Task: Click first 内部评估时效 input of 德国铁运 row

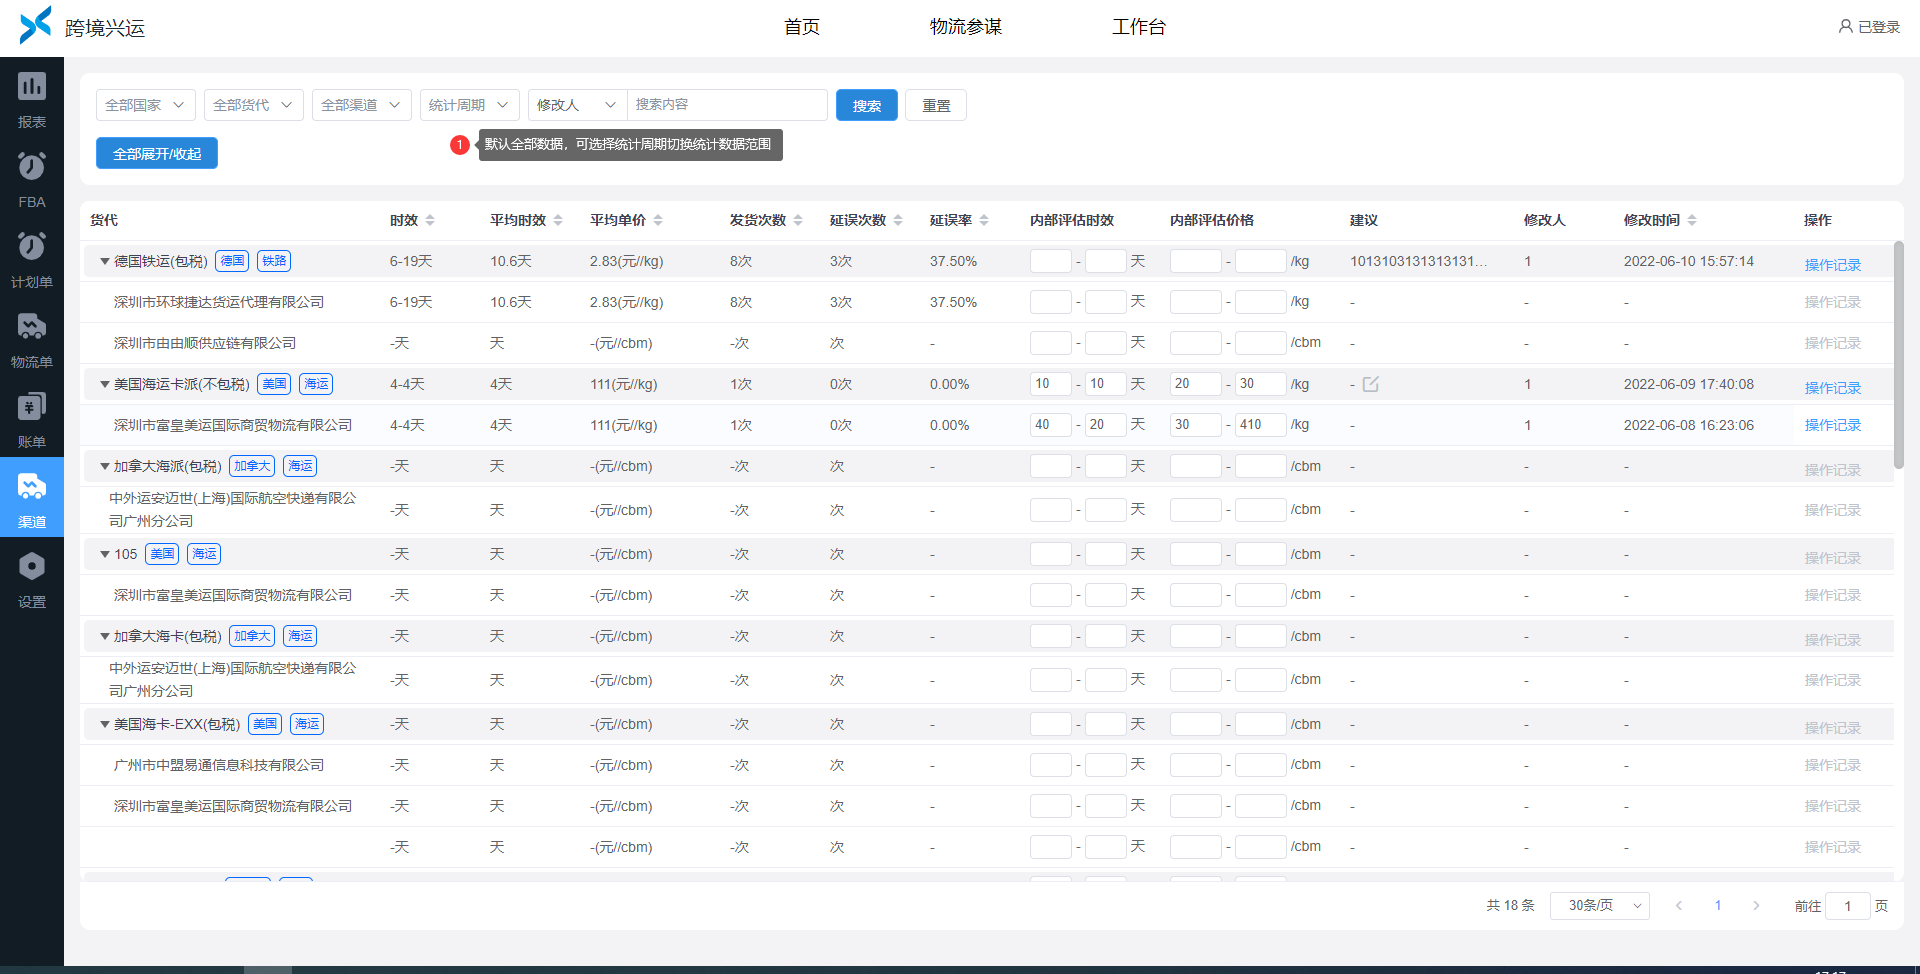Action: pos(1050,261)
